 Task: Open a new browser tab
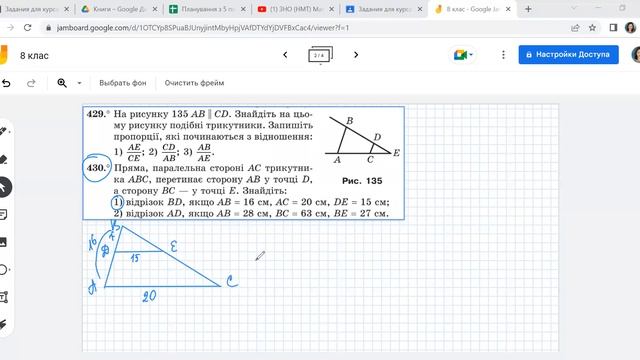[528, 9]
